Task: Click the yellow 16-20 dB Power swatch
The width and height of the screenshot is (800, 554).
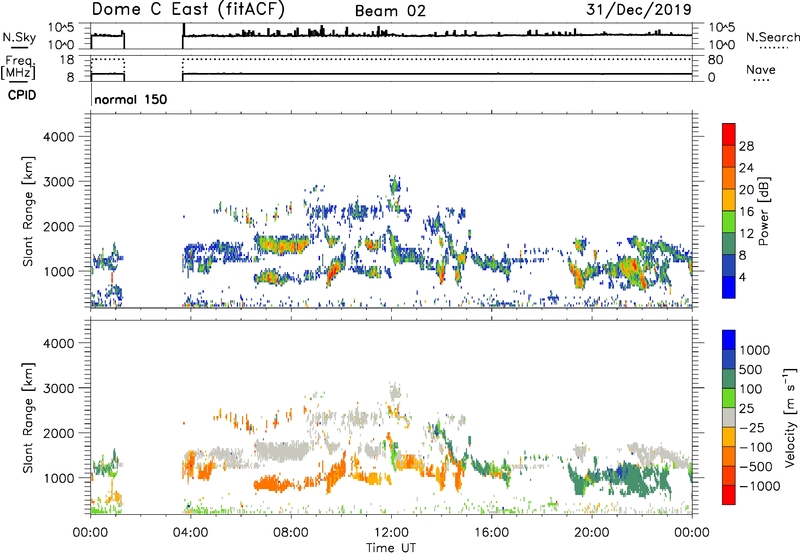Action: click(729, 199)
